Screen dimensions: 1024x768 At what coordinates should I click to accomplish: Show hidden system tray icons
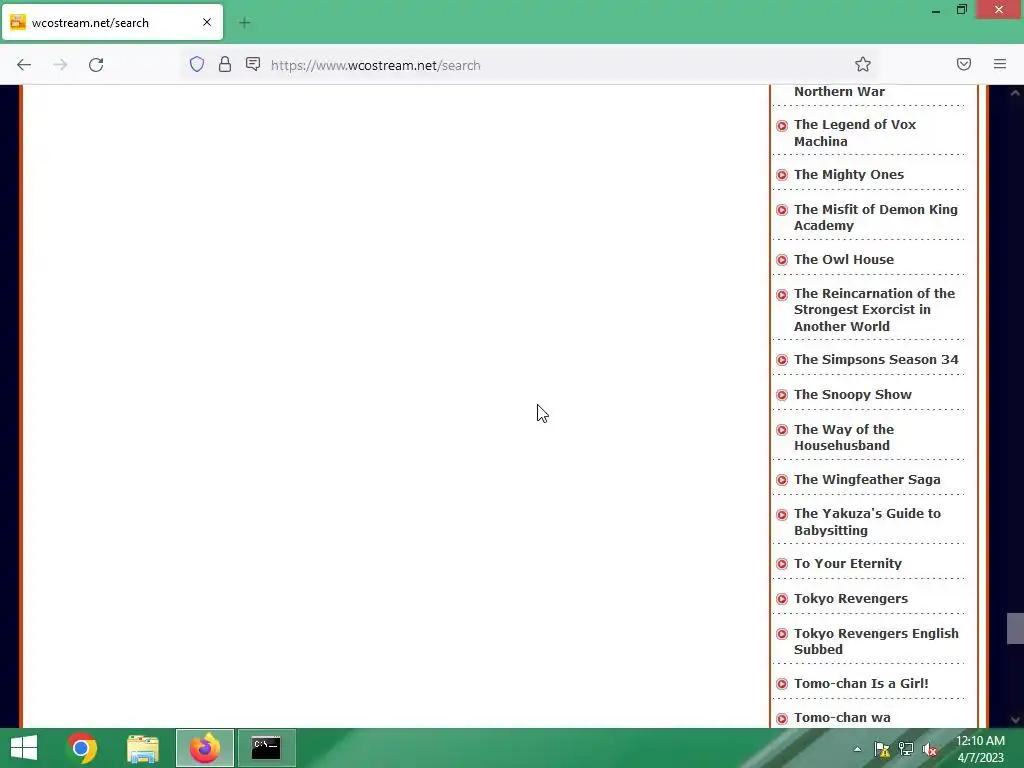[x=857, y=749]
